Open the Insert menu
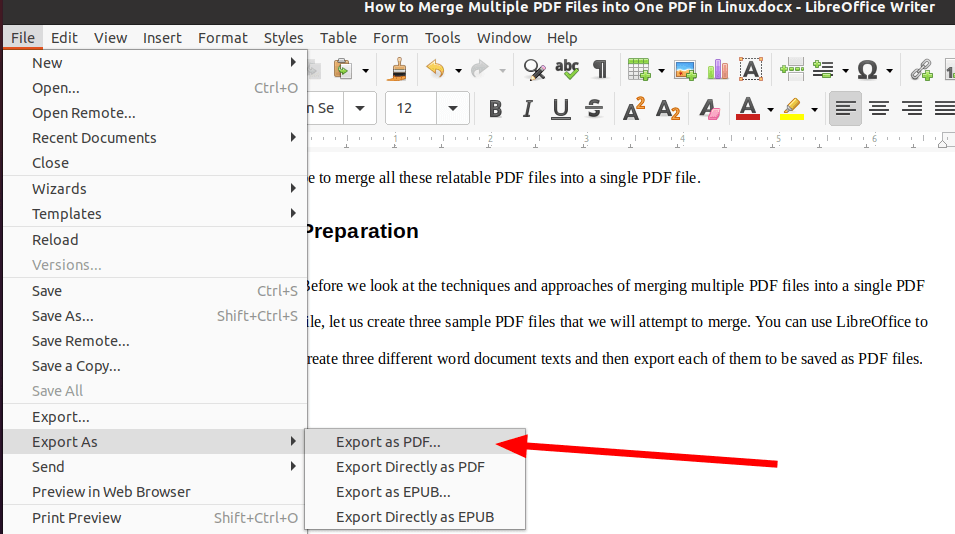The height and width of the screenshot is (534, 955). (x=162, y=38)
